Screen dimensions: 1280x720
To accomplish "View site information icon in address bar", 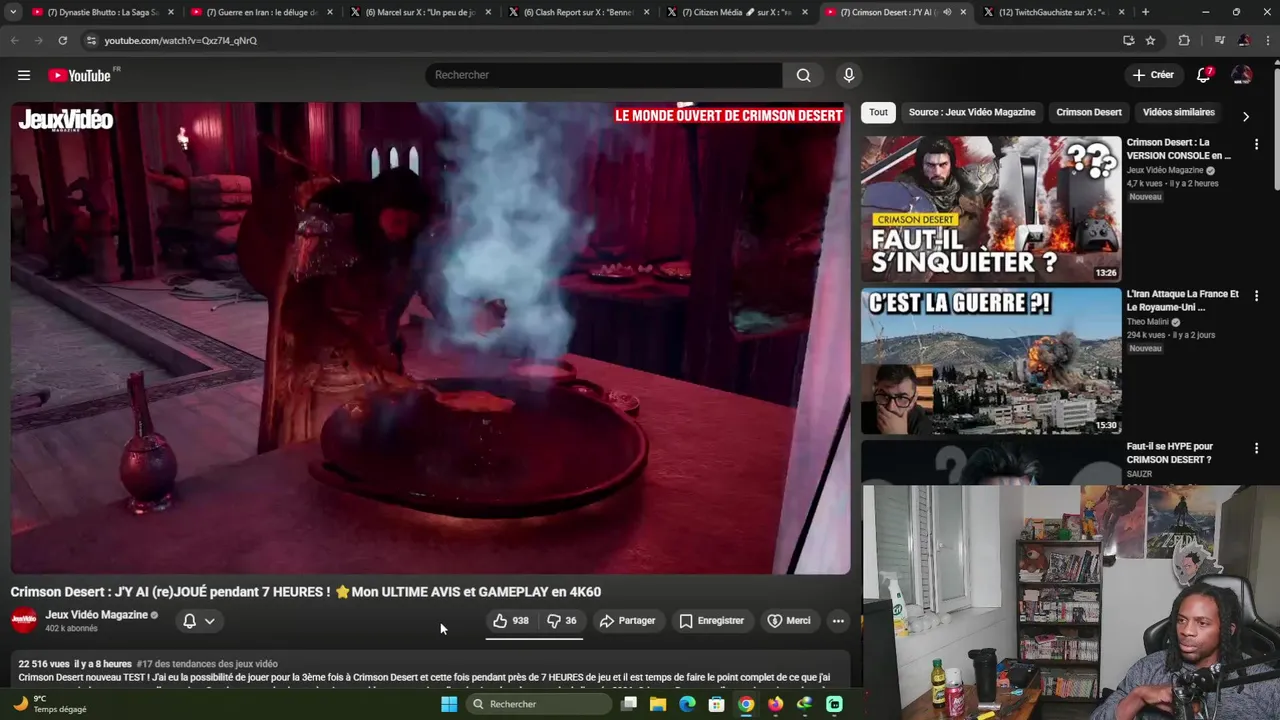I will point(91,40).
